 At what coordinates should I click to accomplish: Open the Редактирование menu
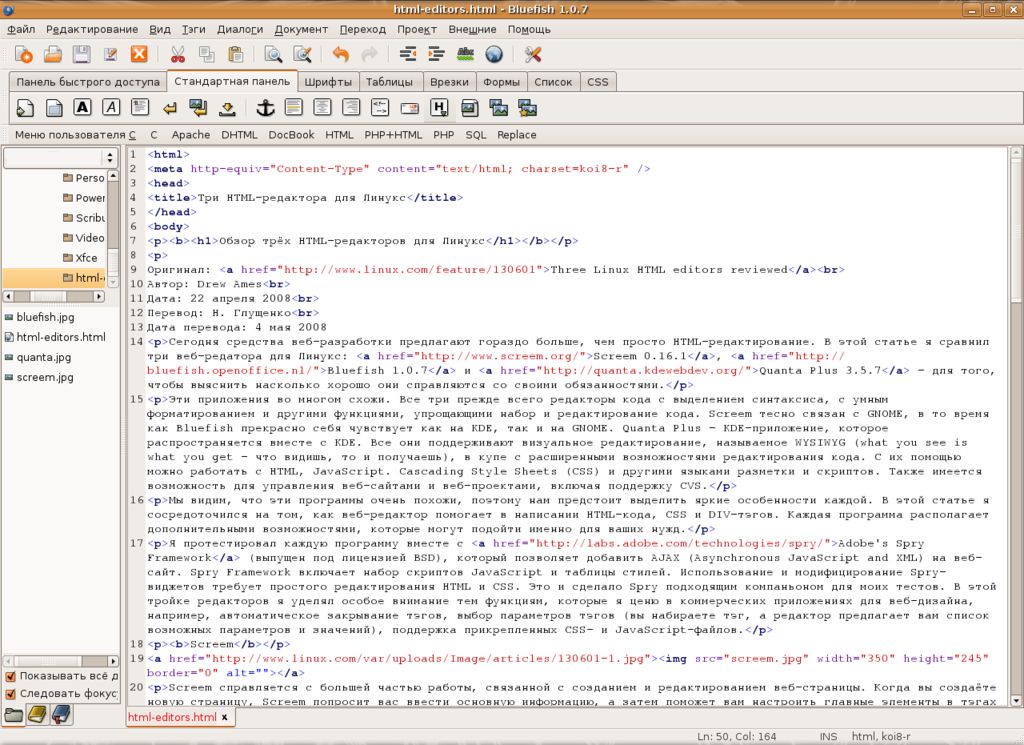pyautogui.click(x=92, y=29)
